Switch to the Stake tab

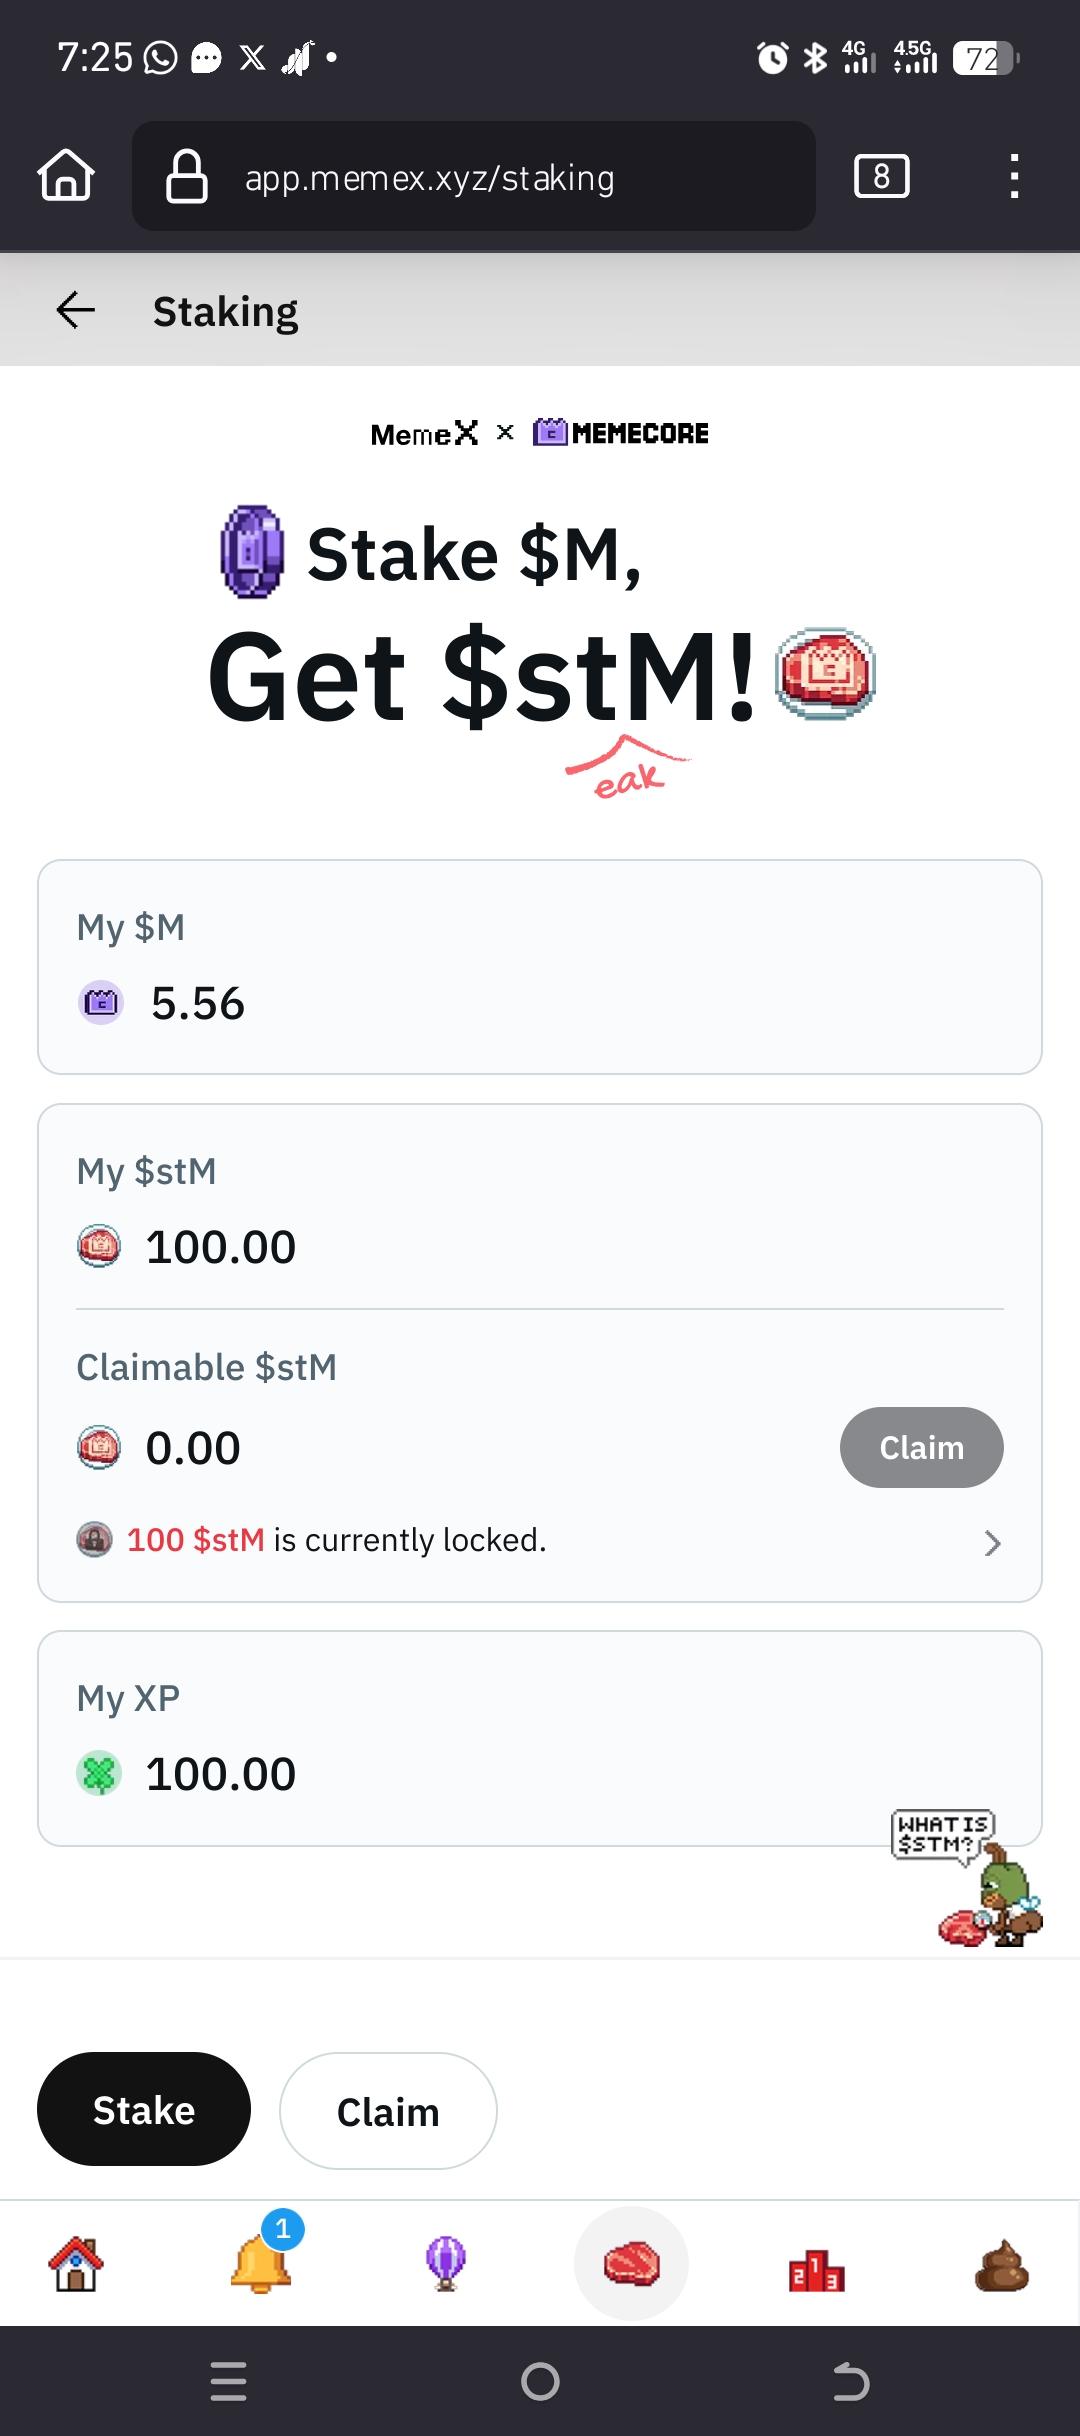(x=144, y=2110)
